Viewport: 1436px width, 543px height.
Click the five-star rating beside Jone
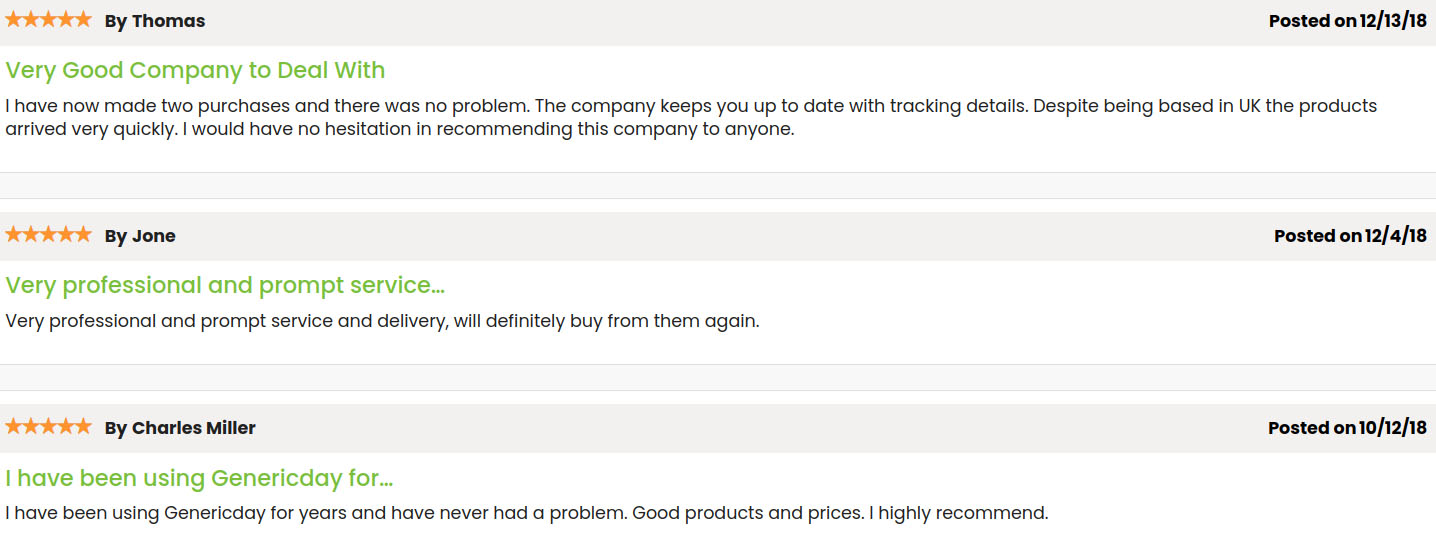pos(48,235)
